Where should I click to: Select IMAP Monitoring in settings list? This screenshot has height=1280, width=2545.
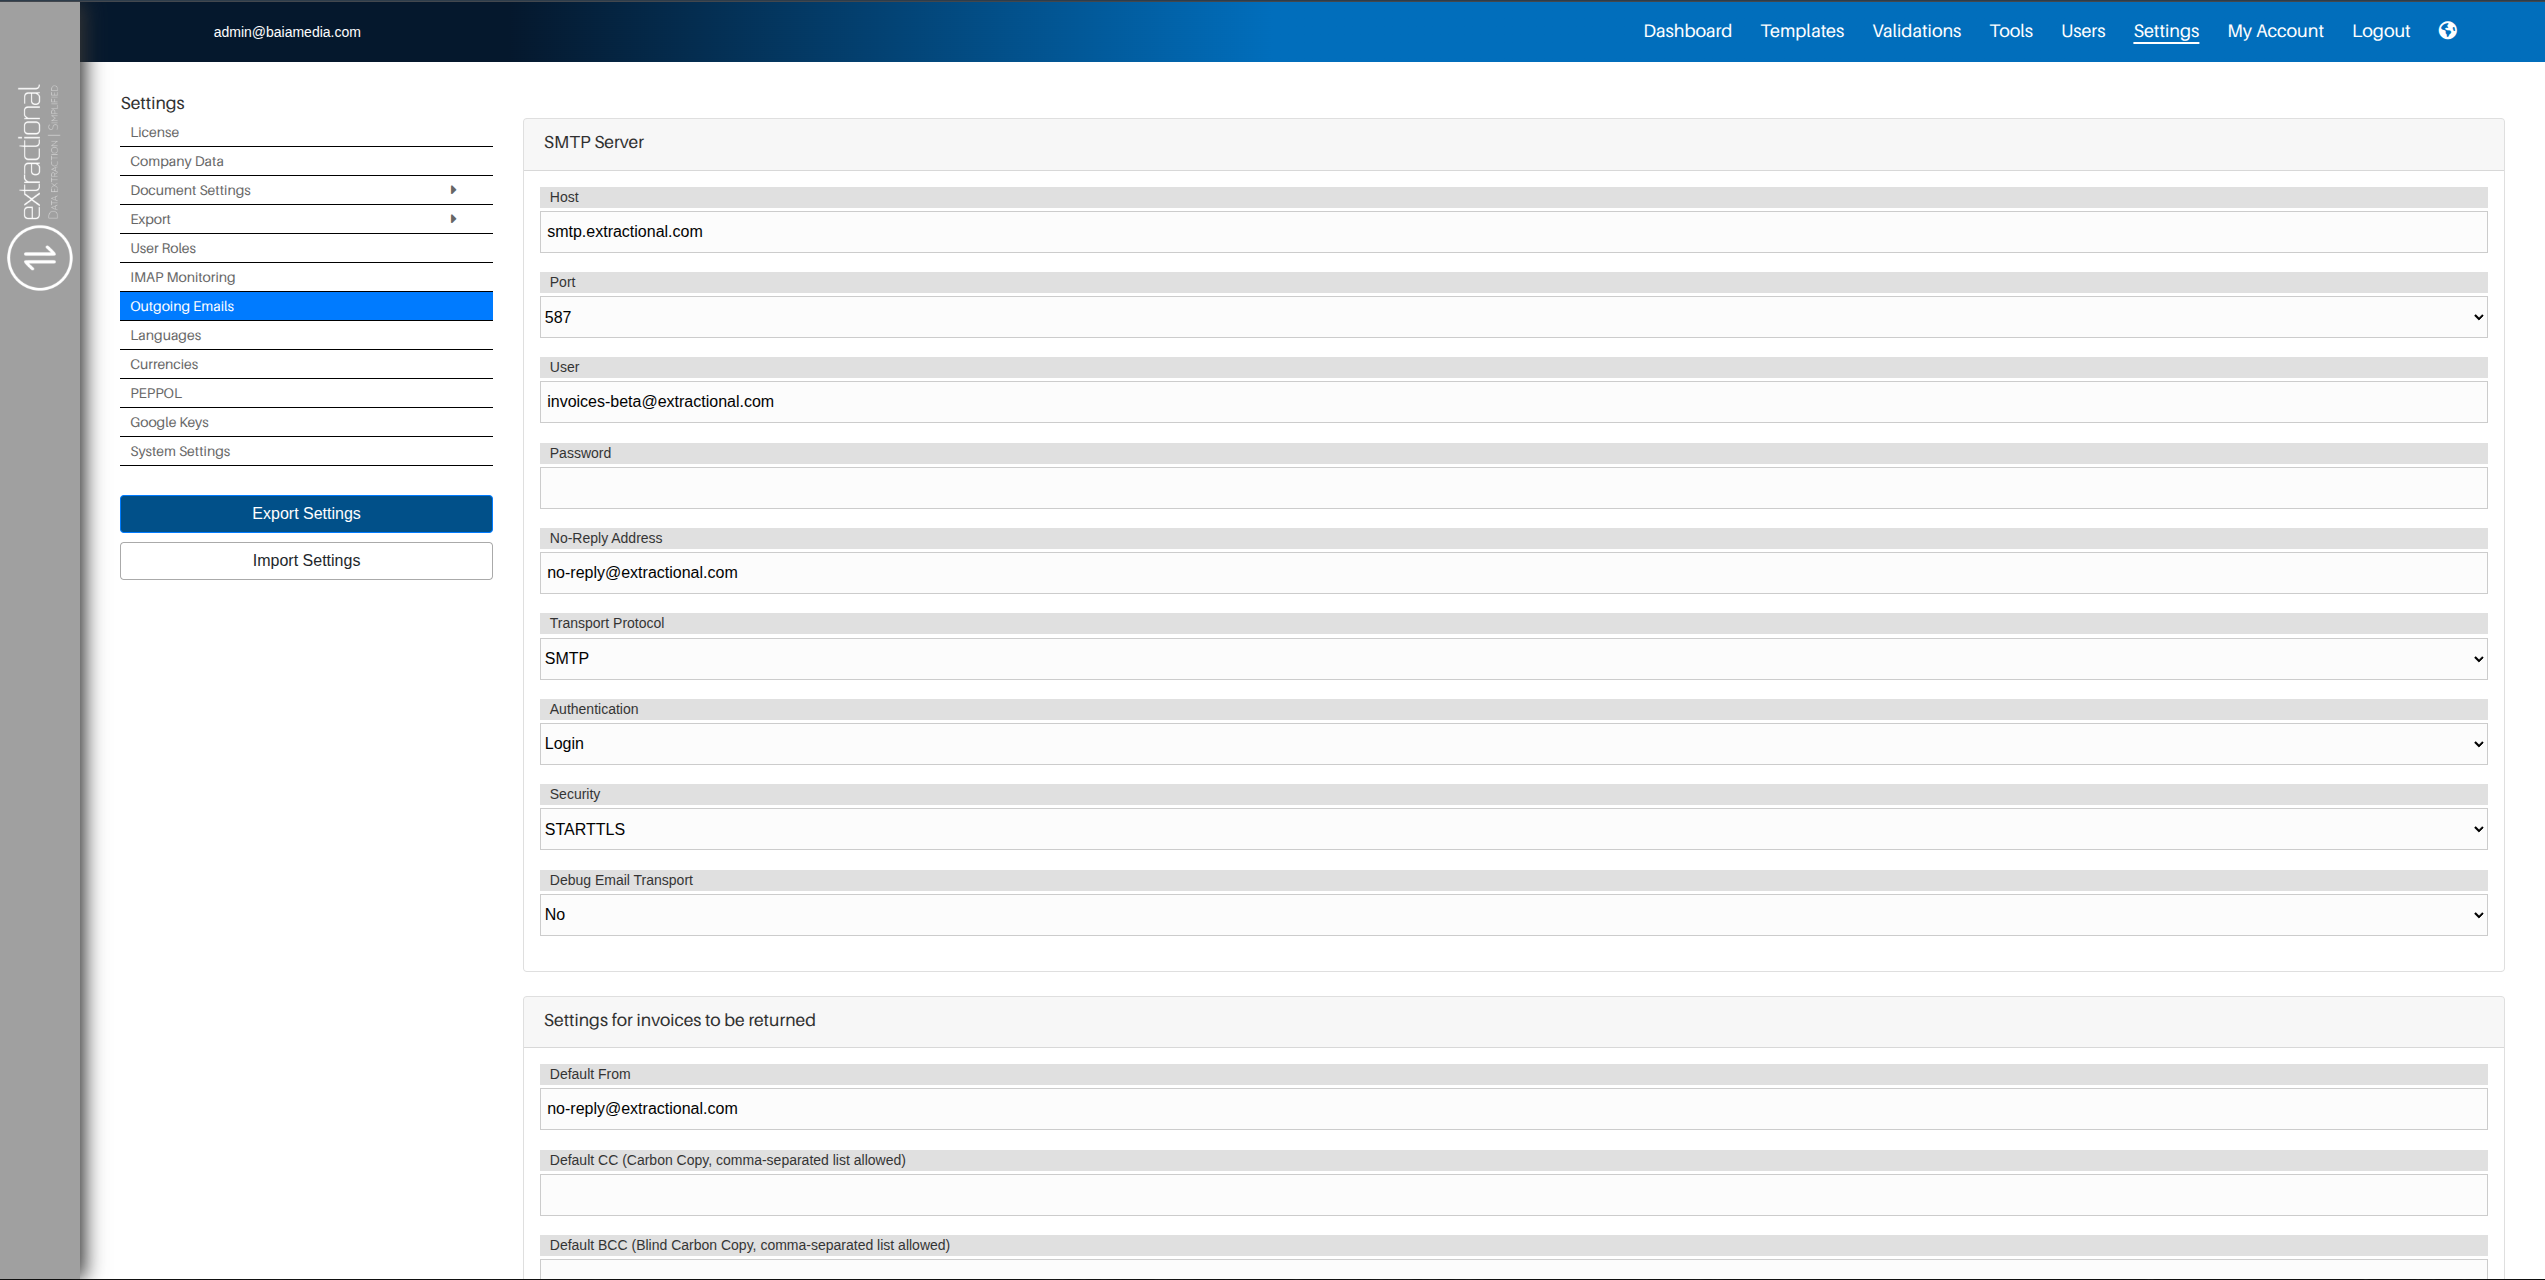pyautogui.click(x=183, y=277)
